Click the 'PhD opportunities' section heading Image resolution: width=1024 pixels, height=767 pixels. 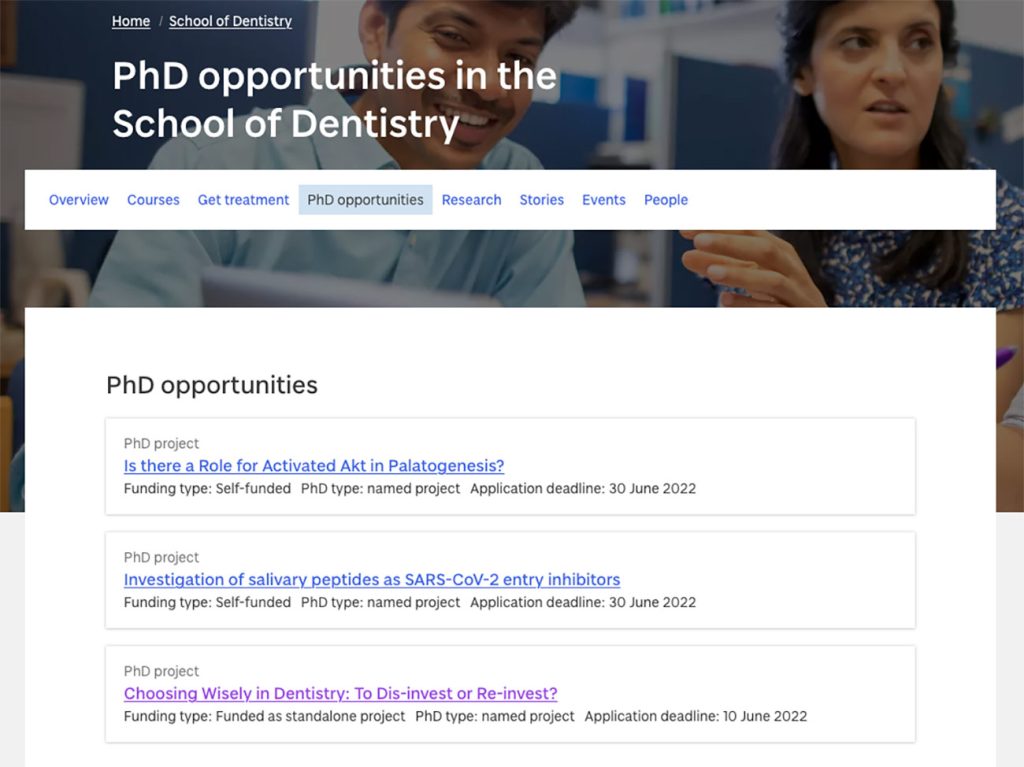click(212, 385)
